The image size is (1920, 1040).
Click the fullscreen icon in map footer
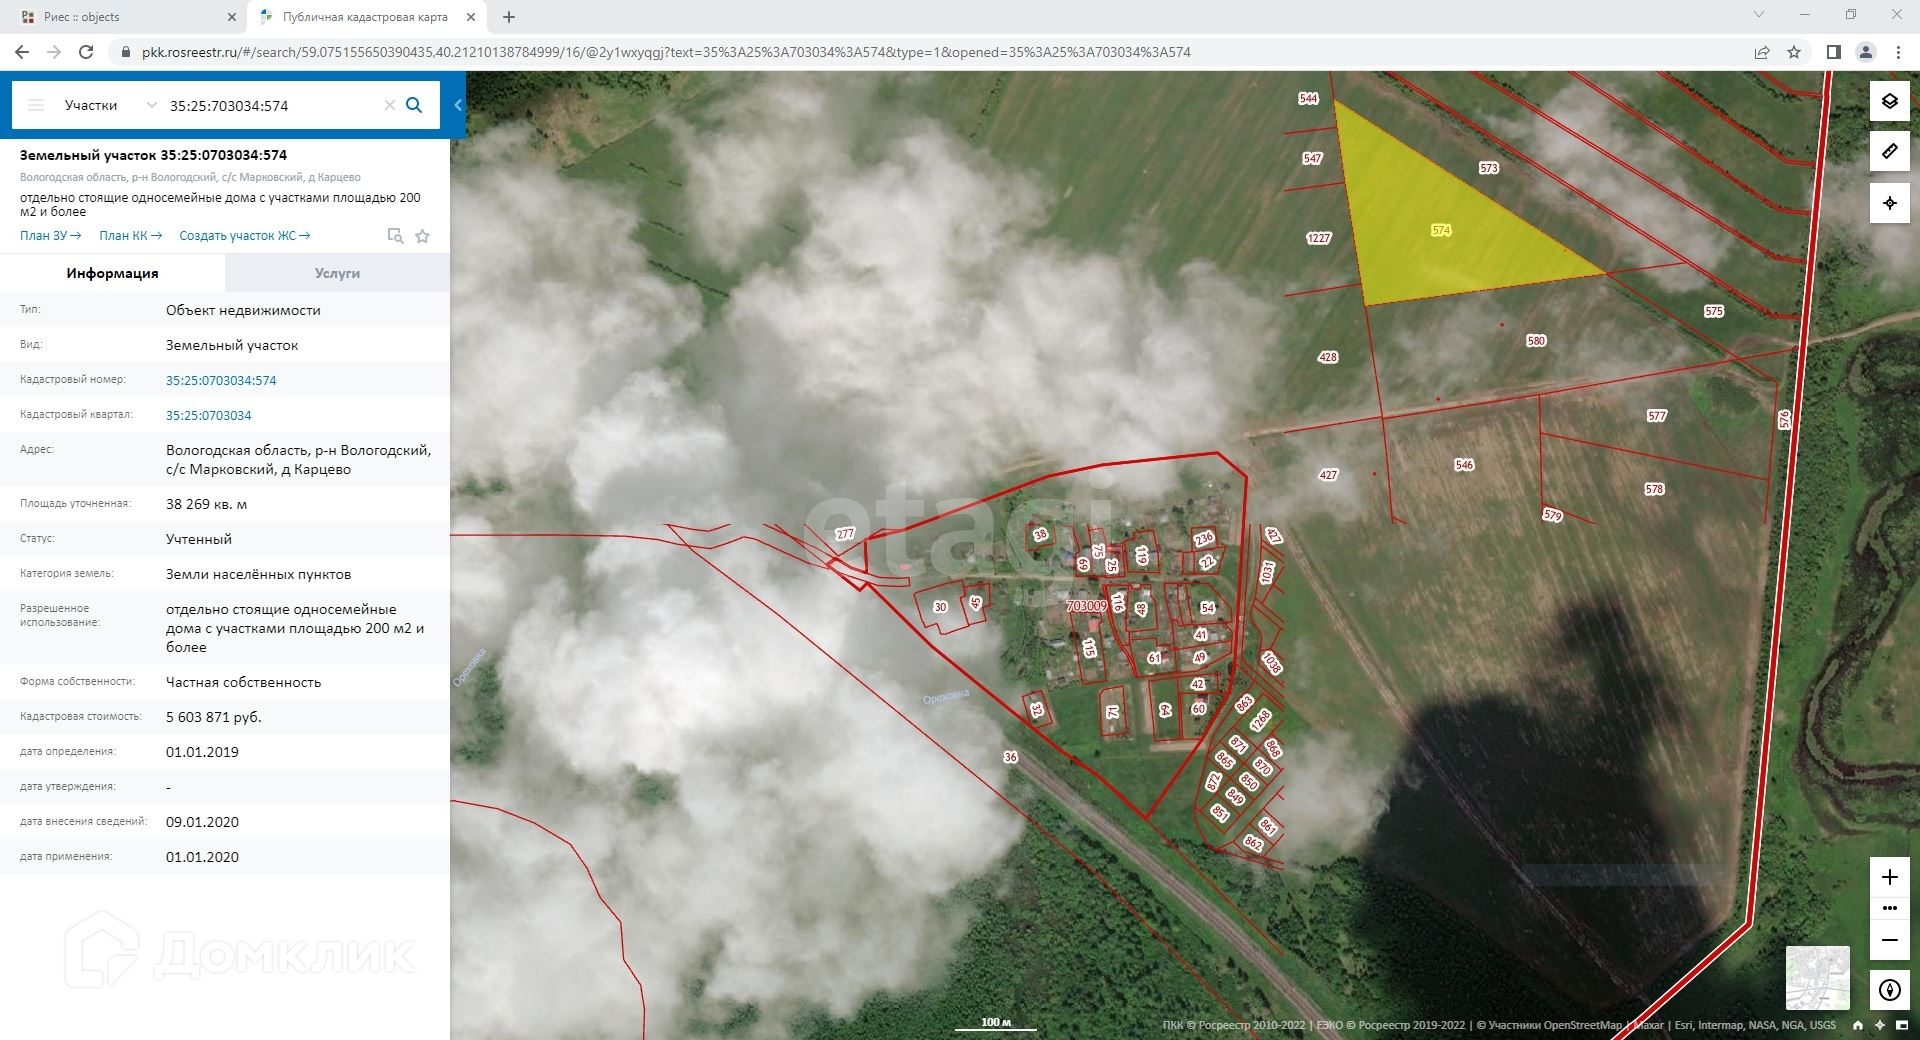click(1902, 1025)
